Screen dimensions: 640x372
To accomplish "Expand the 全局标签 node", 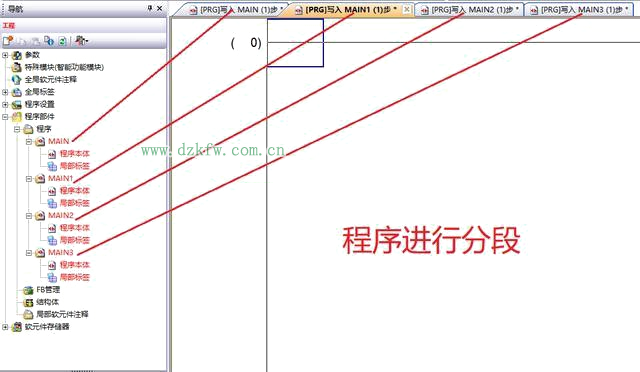I will coord(5,92).
